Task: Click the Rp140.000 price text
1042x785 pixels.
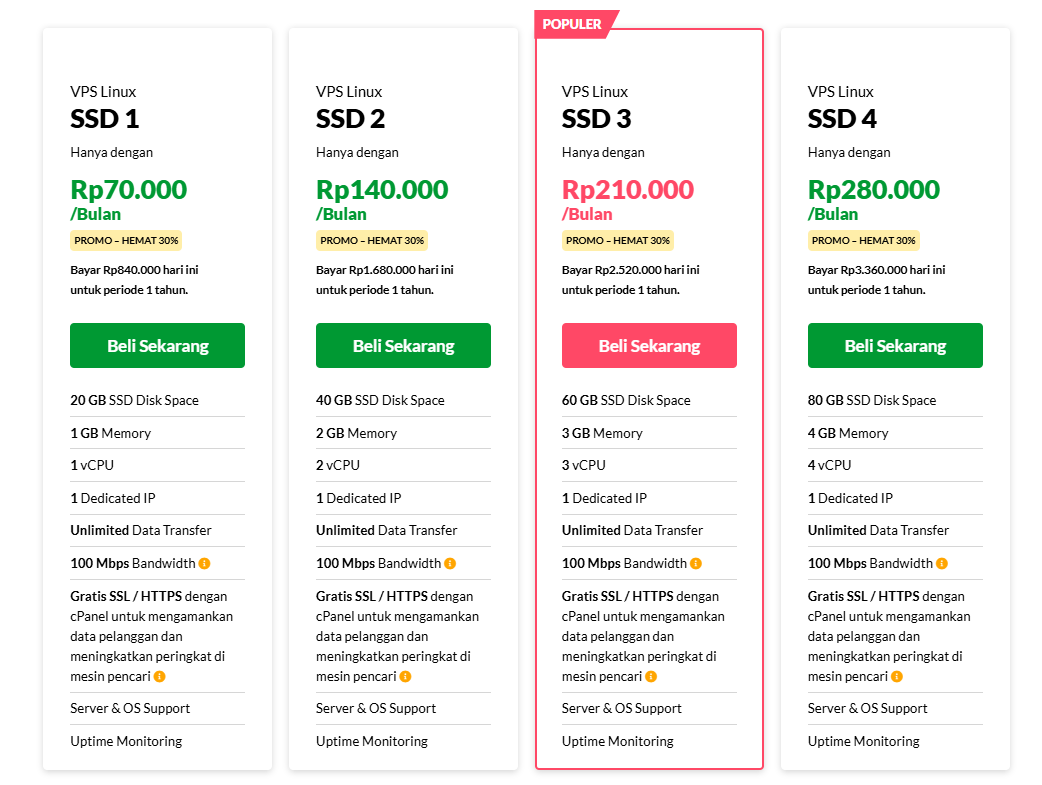Action: (x=382, y=190)
